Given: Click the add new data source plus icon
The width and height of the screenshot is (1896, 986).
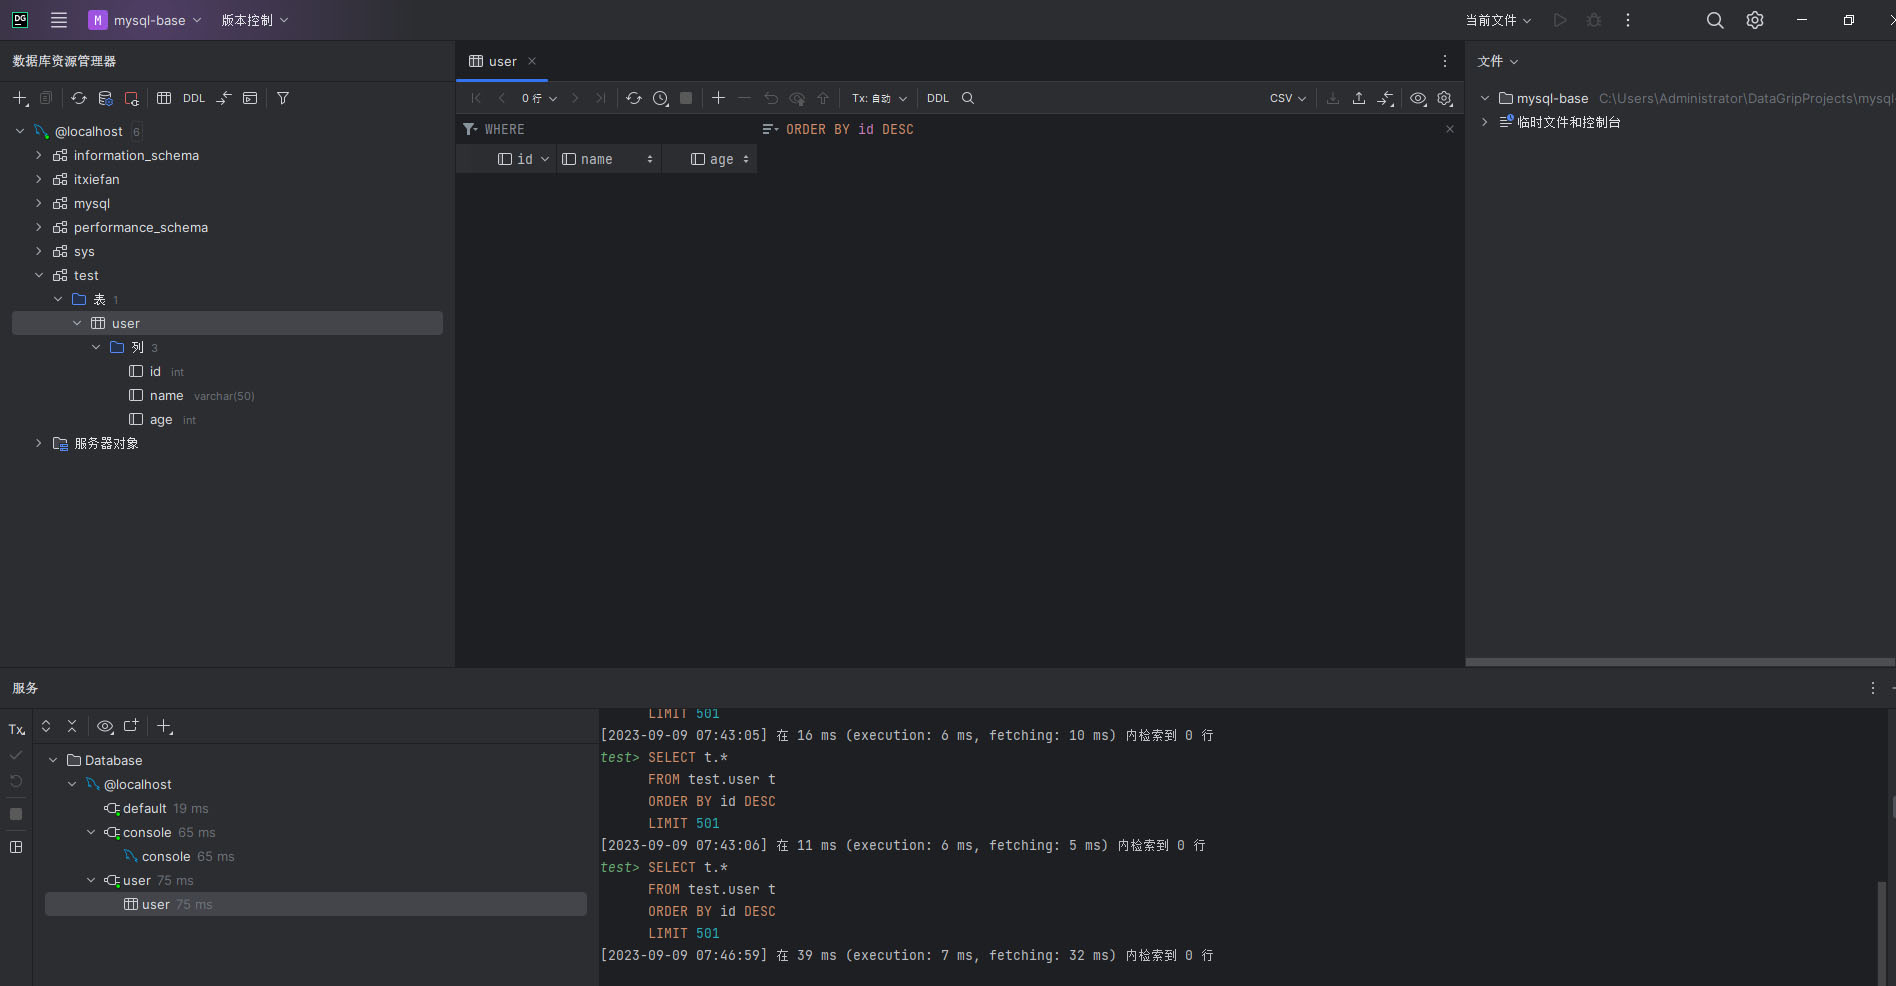Looking at the screenshot, I should pyautogui.click(x=20, y=98).
